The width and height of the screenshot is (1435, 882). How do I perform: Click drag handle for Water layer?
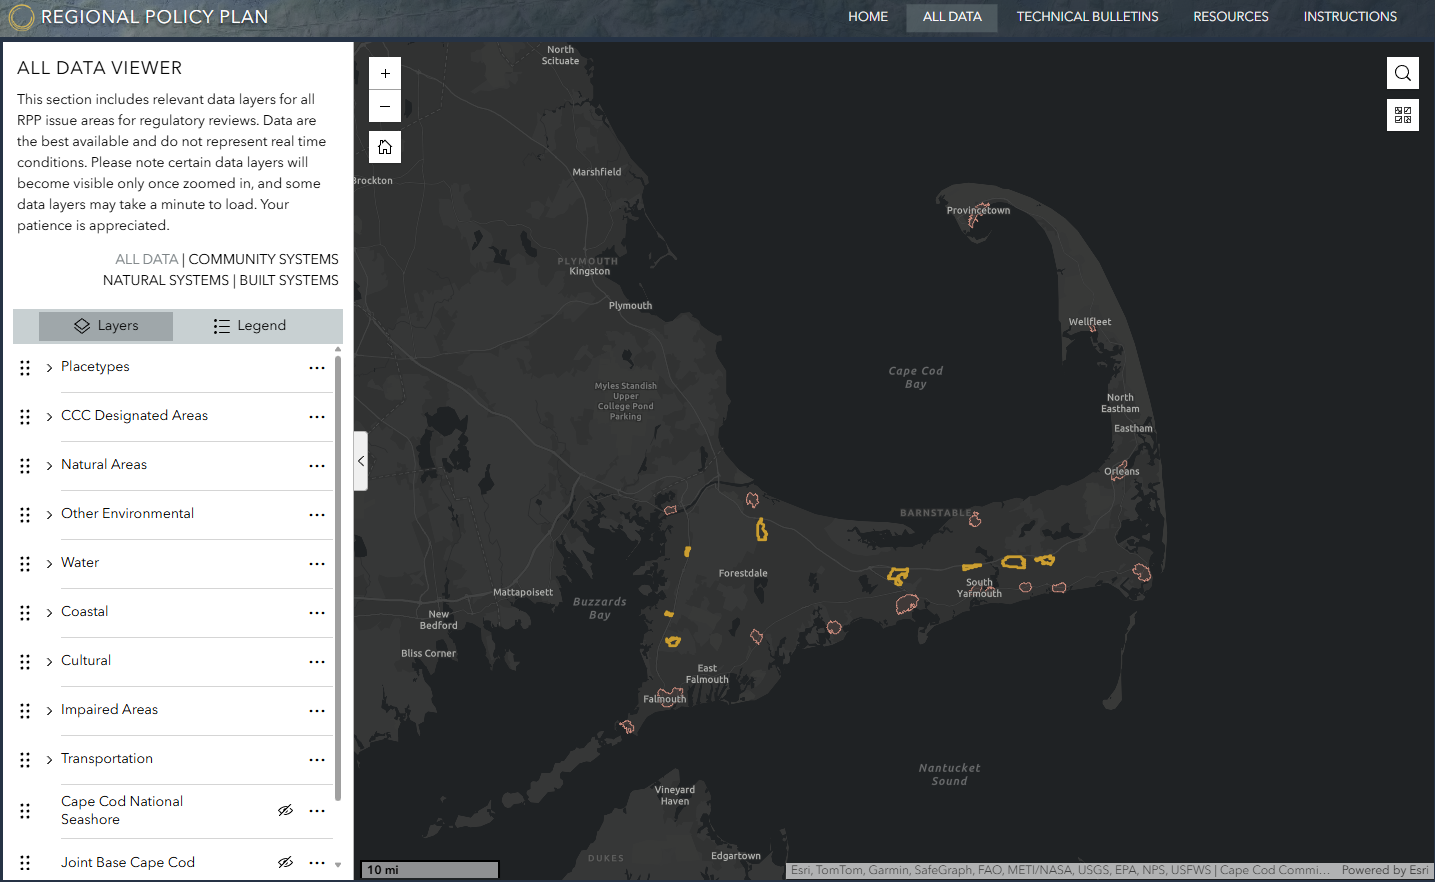click(25, 564)
